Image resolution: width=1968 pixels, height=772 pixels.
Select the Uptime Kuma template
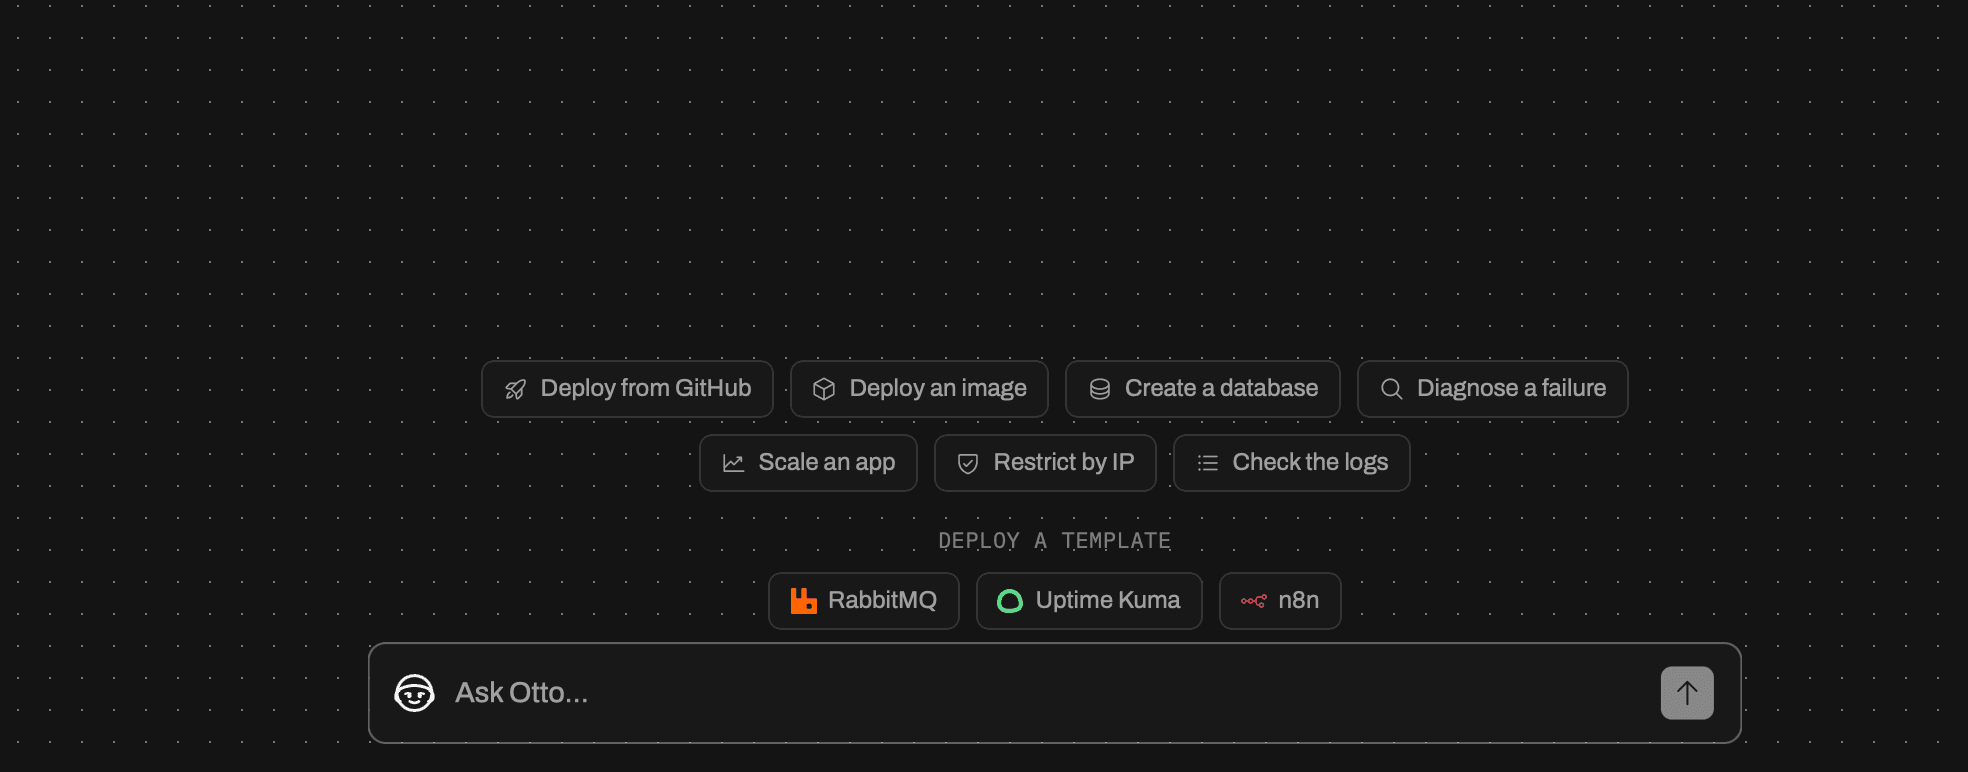(1089, 601)
